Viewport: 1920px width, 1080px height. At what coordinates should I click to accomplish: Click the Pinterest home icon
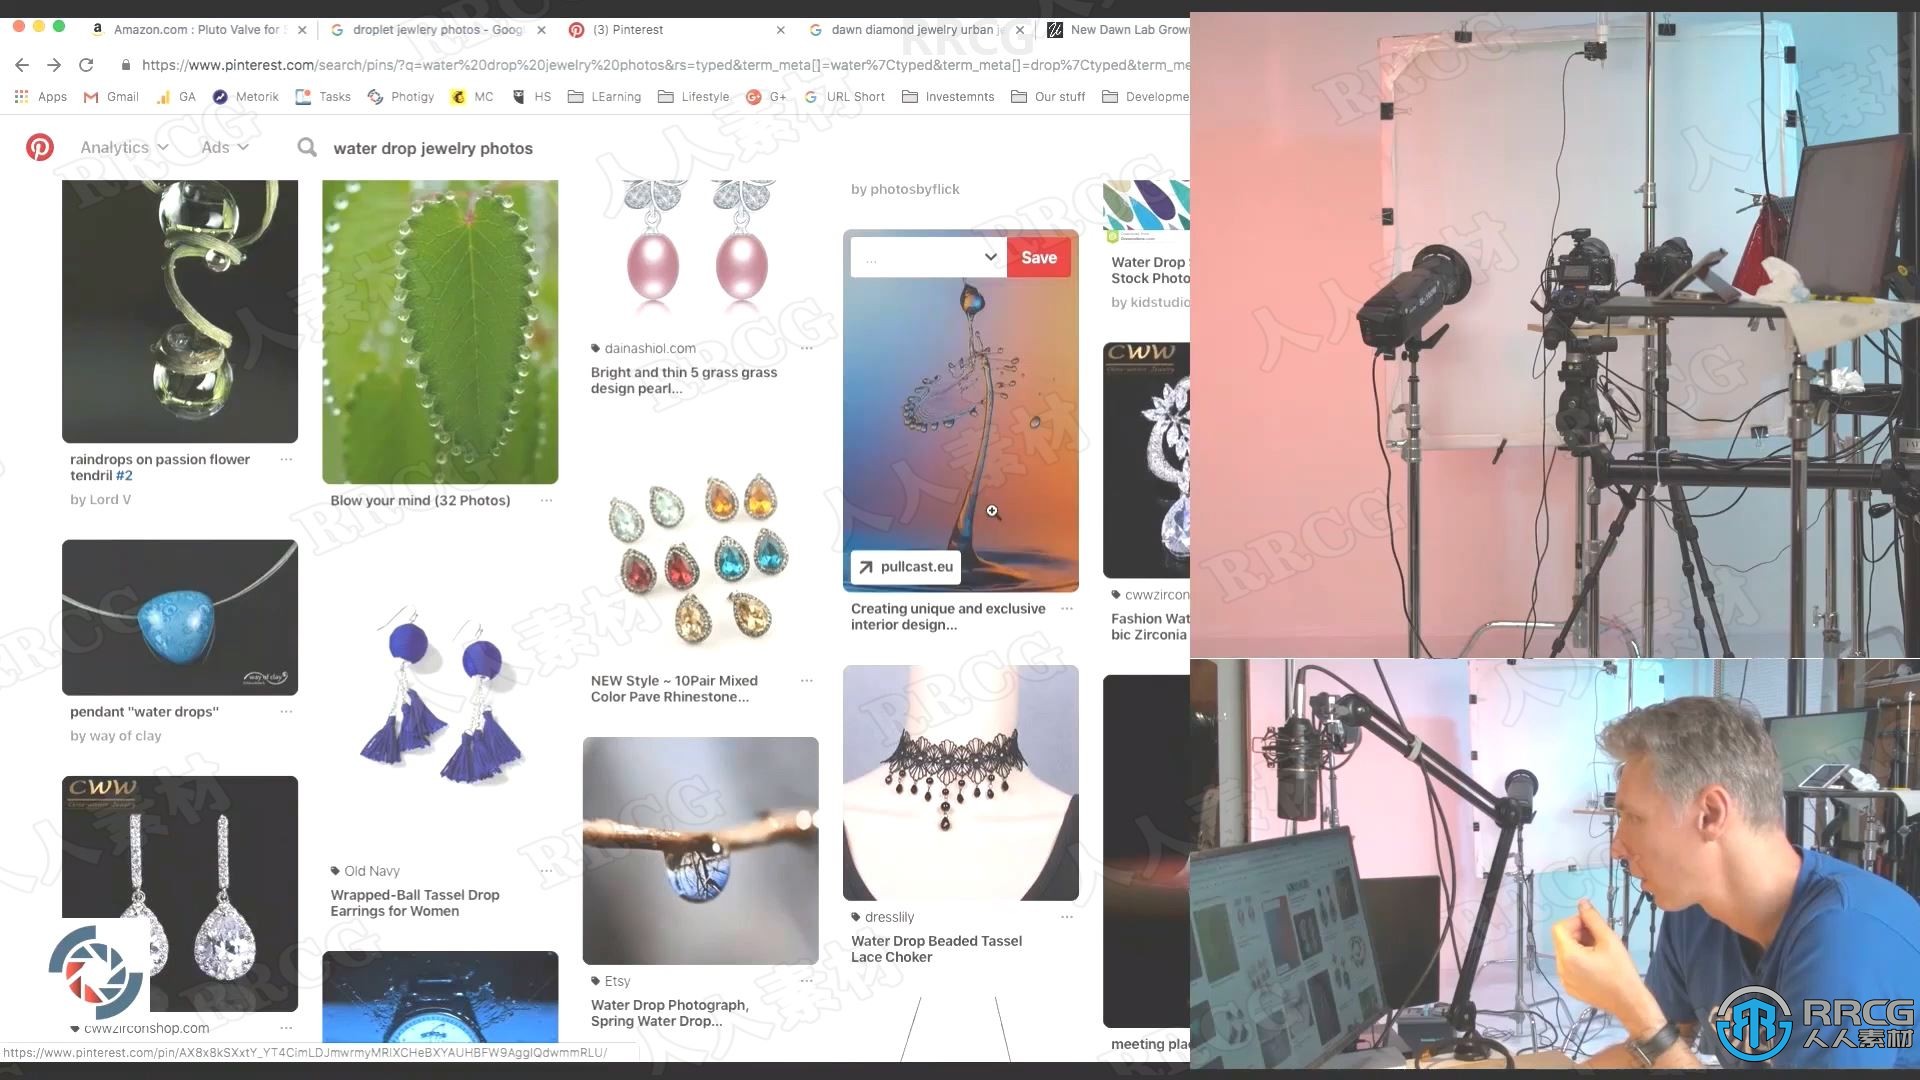click(40, 146)
